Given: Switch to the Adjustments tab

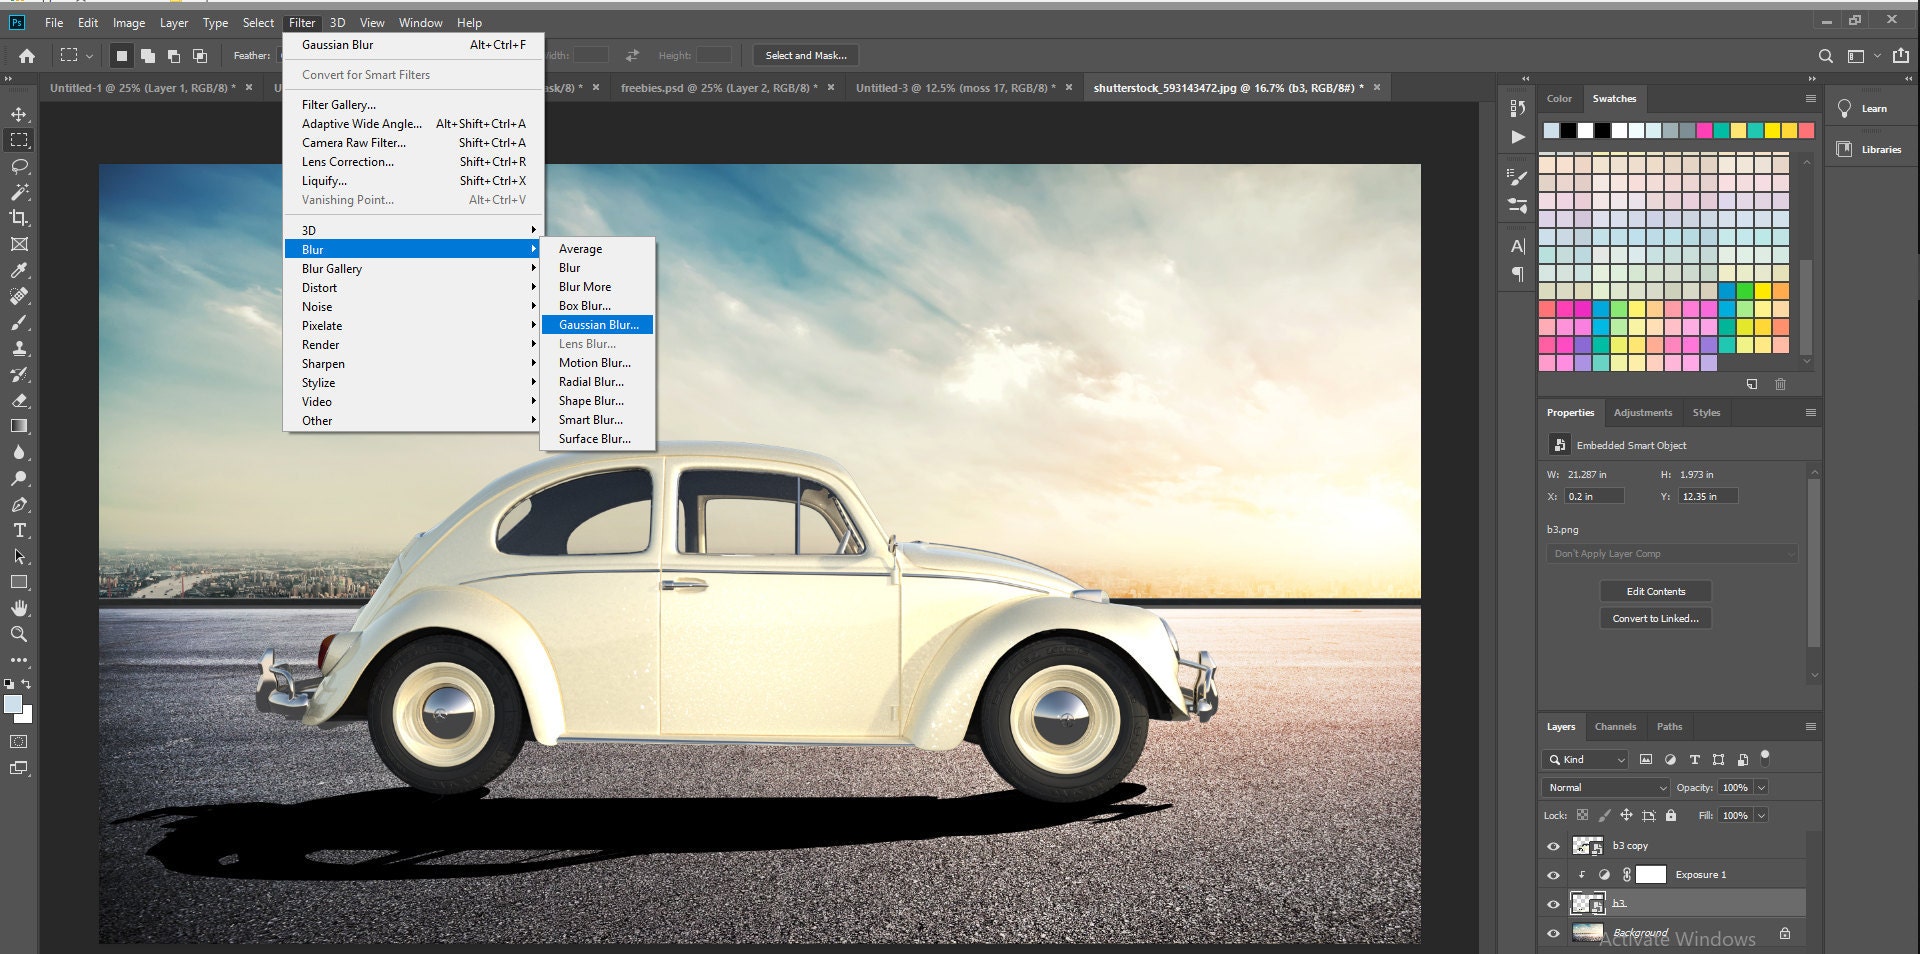Looking at the screenshot, I should point(1642,412).
